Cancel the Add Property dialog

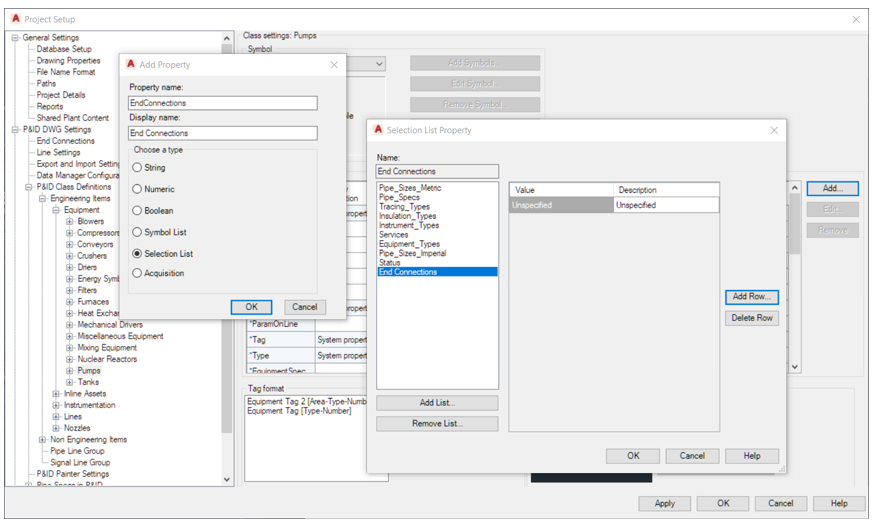(305, 307)
